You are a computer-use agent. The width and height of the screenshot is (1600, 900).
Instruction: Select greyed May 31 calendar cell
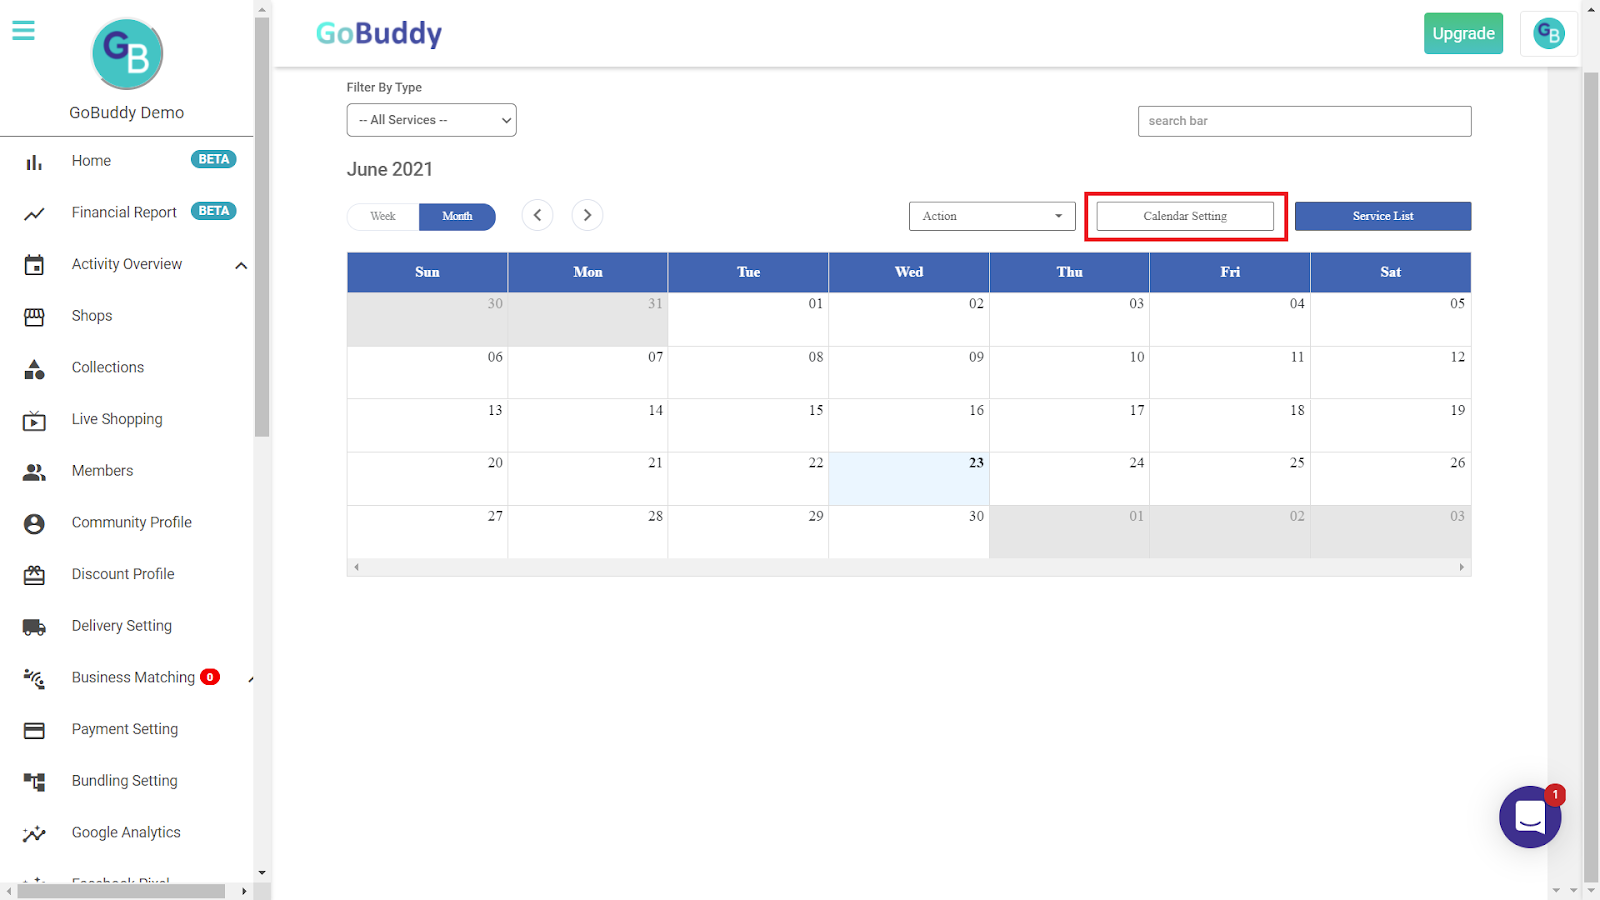(588, 319)
